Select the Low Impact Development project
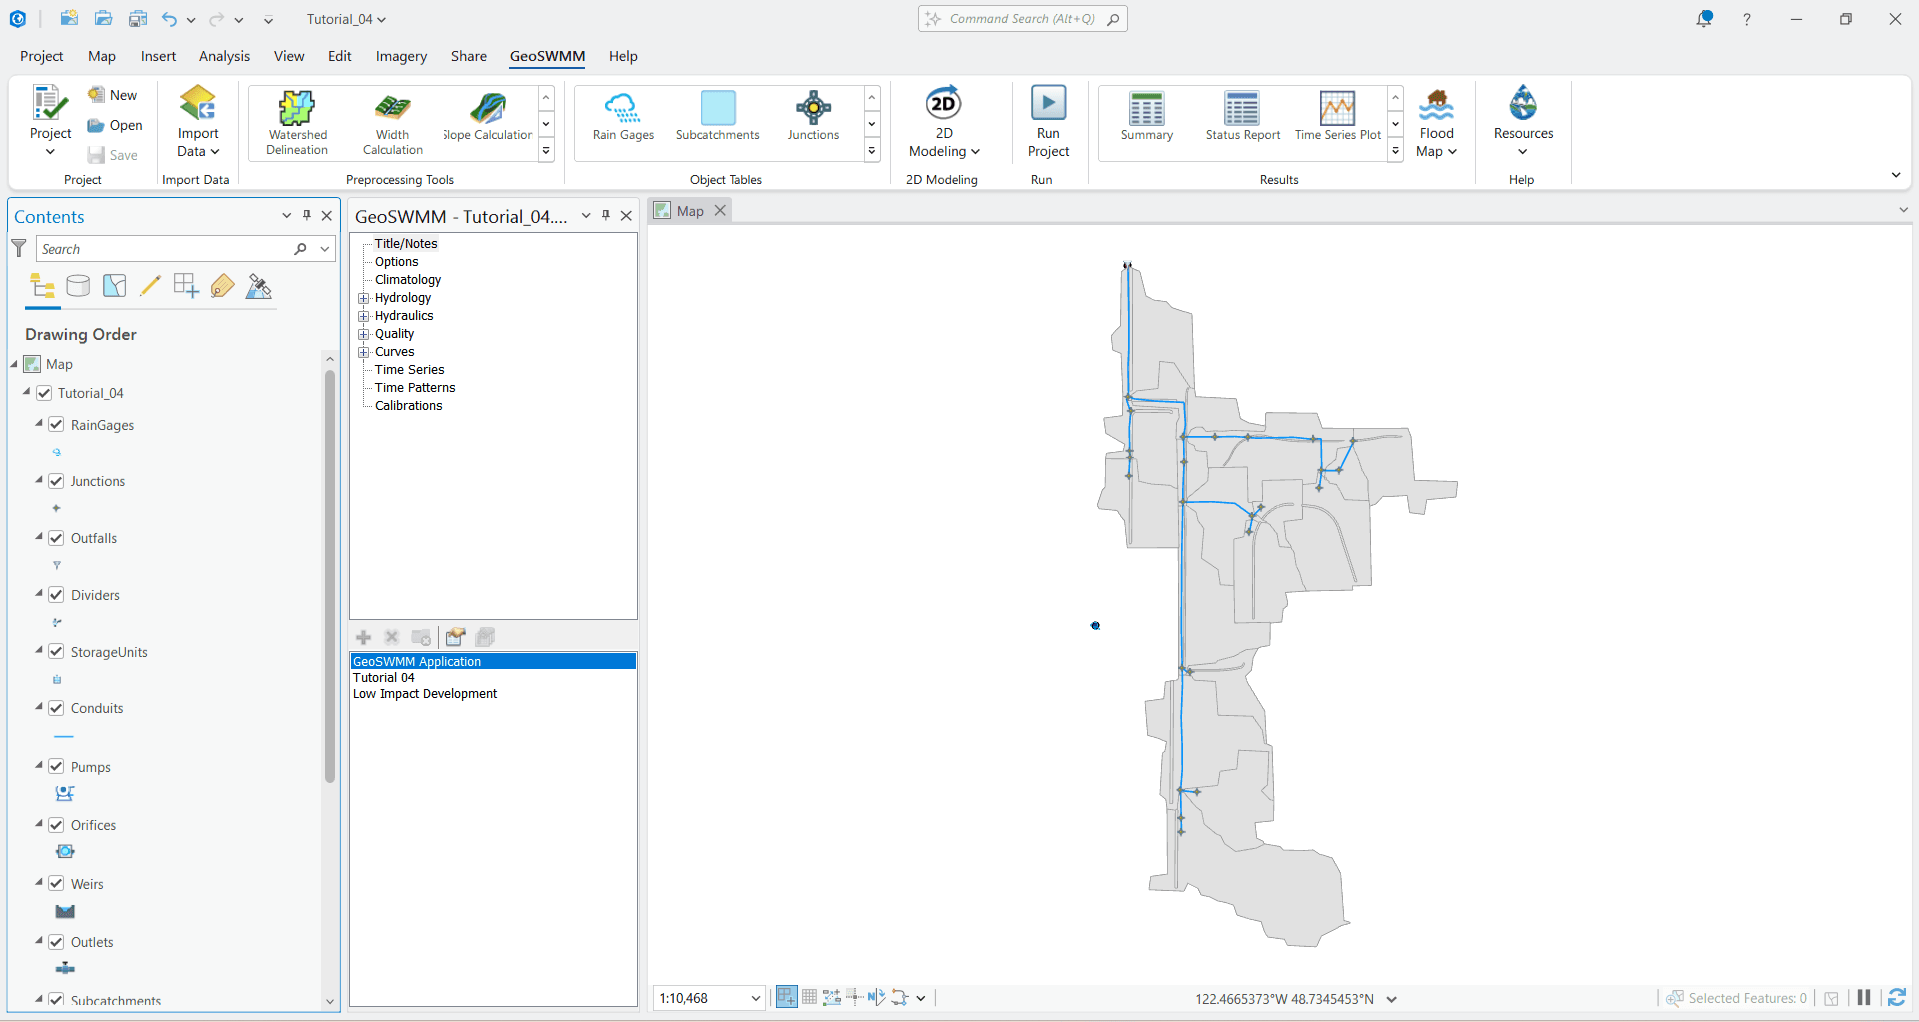The image size is (1919, 1022). click(425, 693)
